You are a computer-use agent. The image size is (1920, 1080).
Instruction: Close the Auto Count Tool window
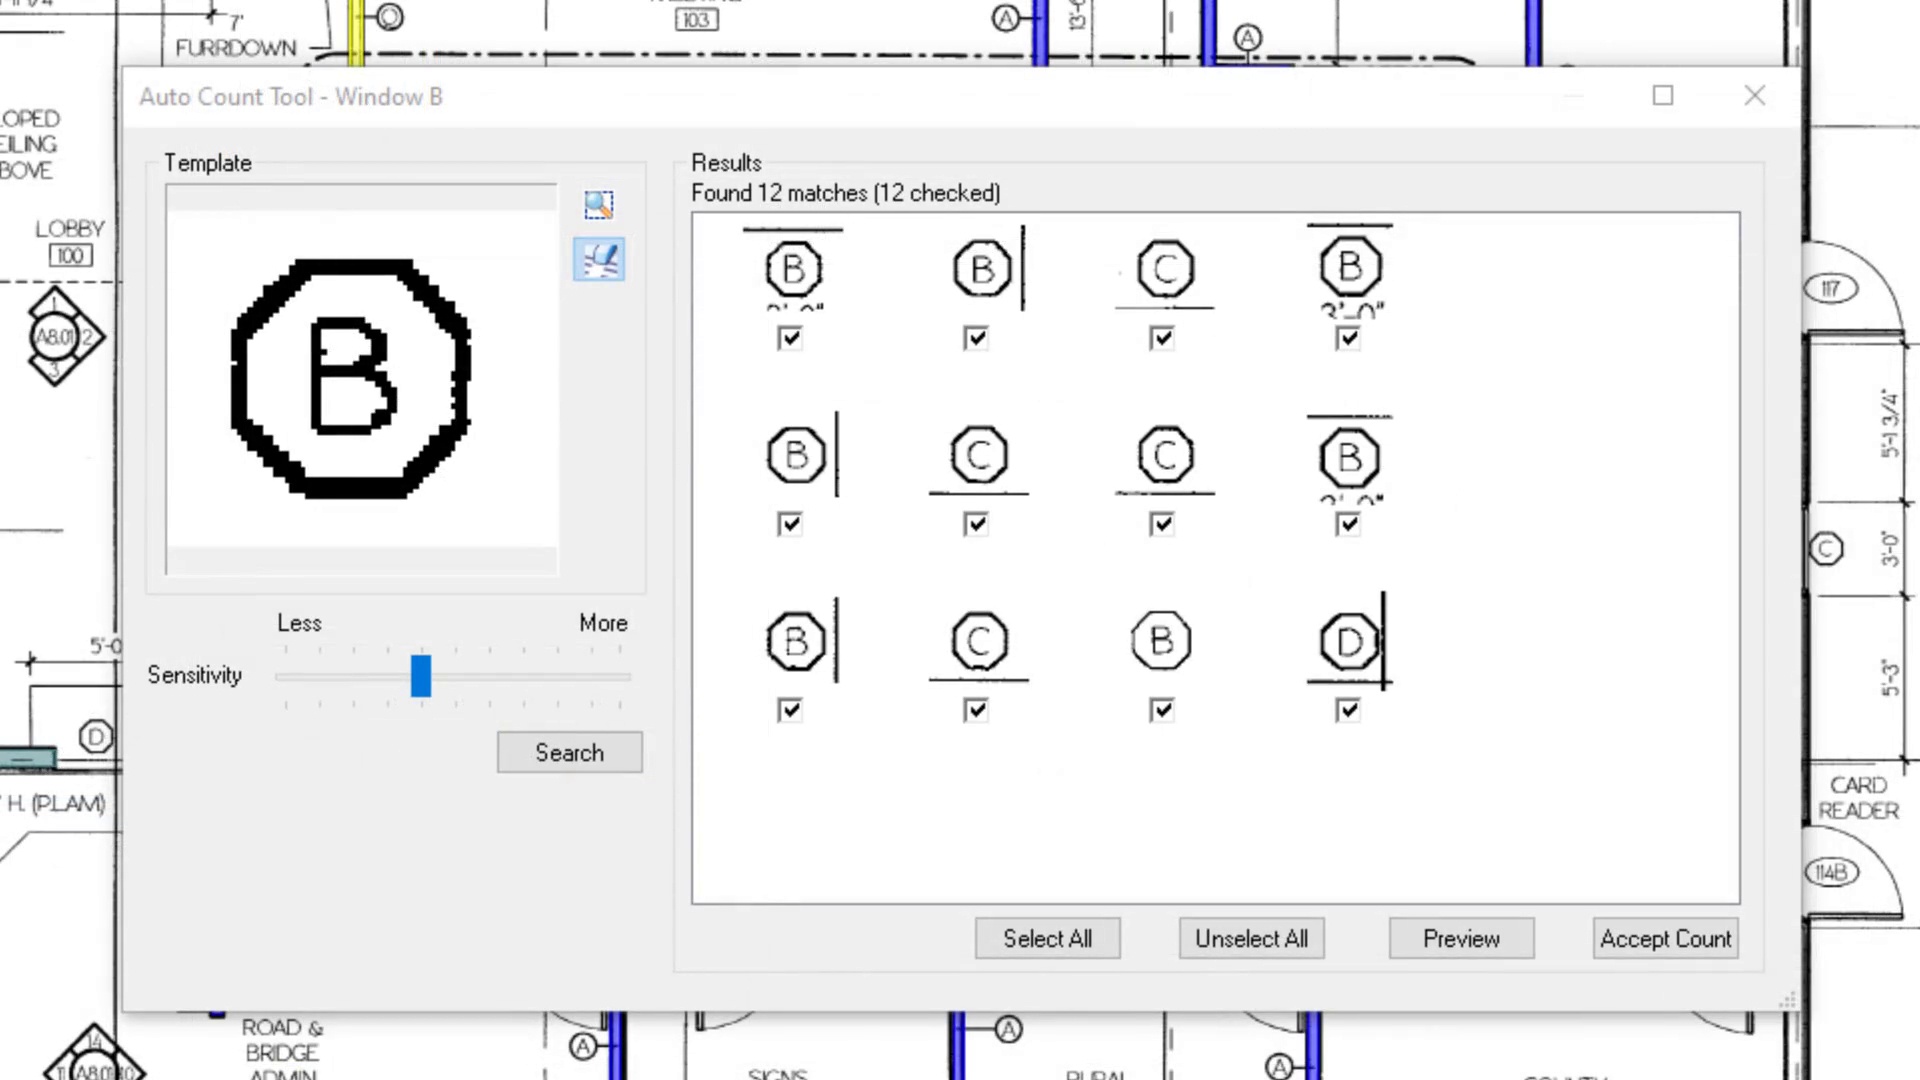click(x=1754, y=96)
